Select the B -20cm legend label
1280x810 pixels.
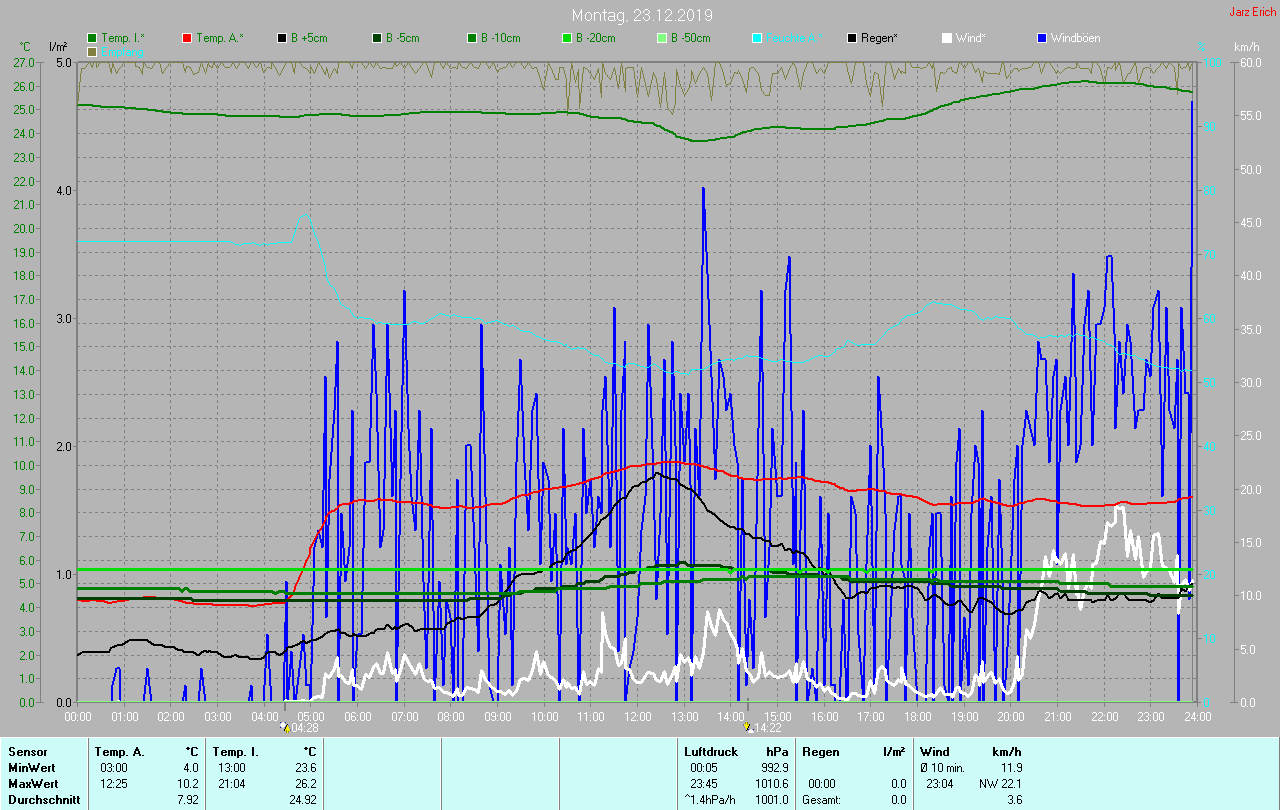click(595, 38)
